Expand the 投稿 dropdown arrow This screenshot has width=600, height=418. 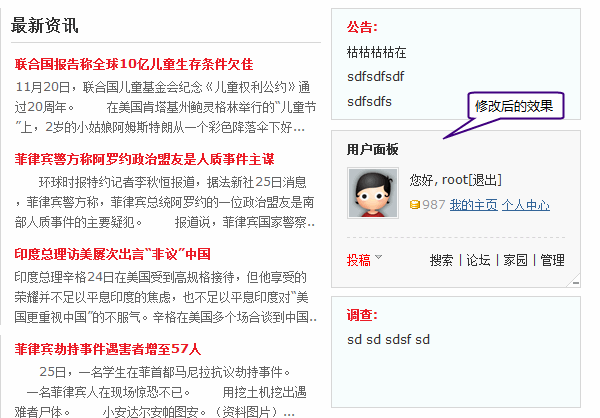coord(378,256)
